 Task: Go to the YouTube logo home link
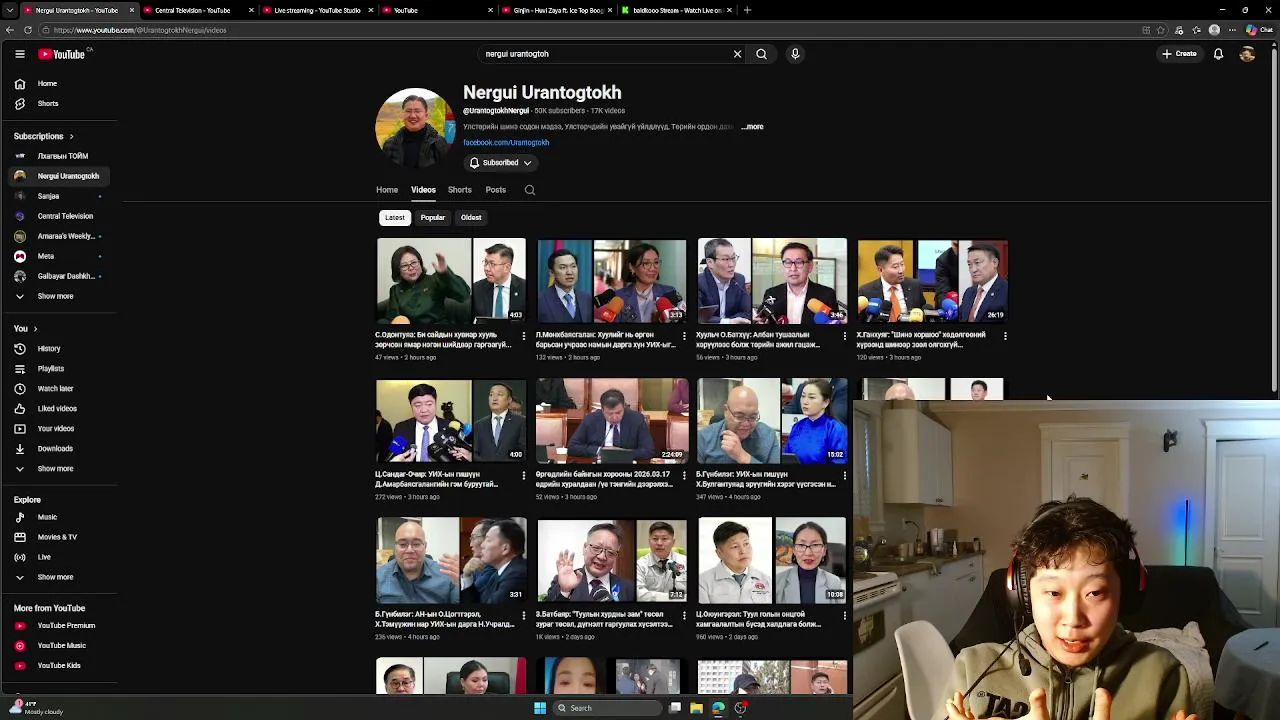(62, 54)
